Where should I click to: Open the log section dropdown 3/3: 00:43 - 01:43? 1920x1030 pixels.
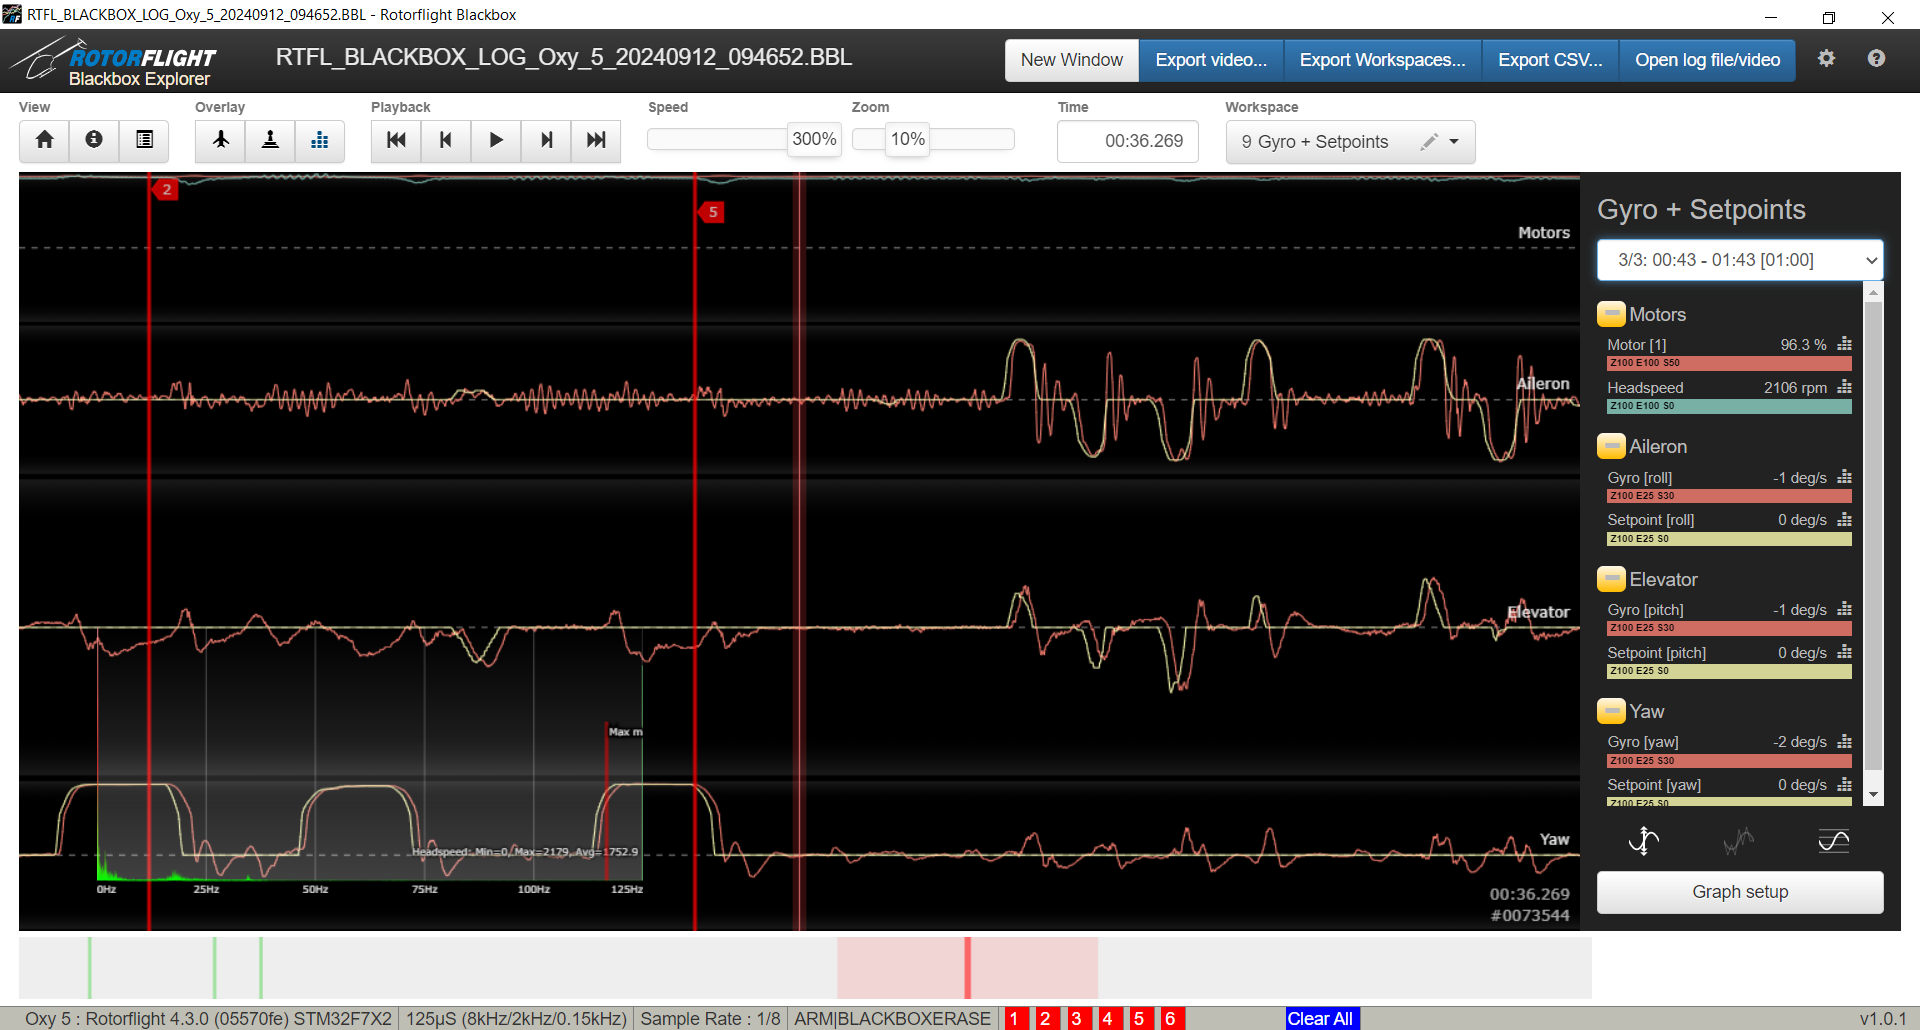[1740, 260]
